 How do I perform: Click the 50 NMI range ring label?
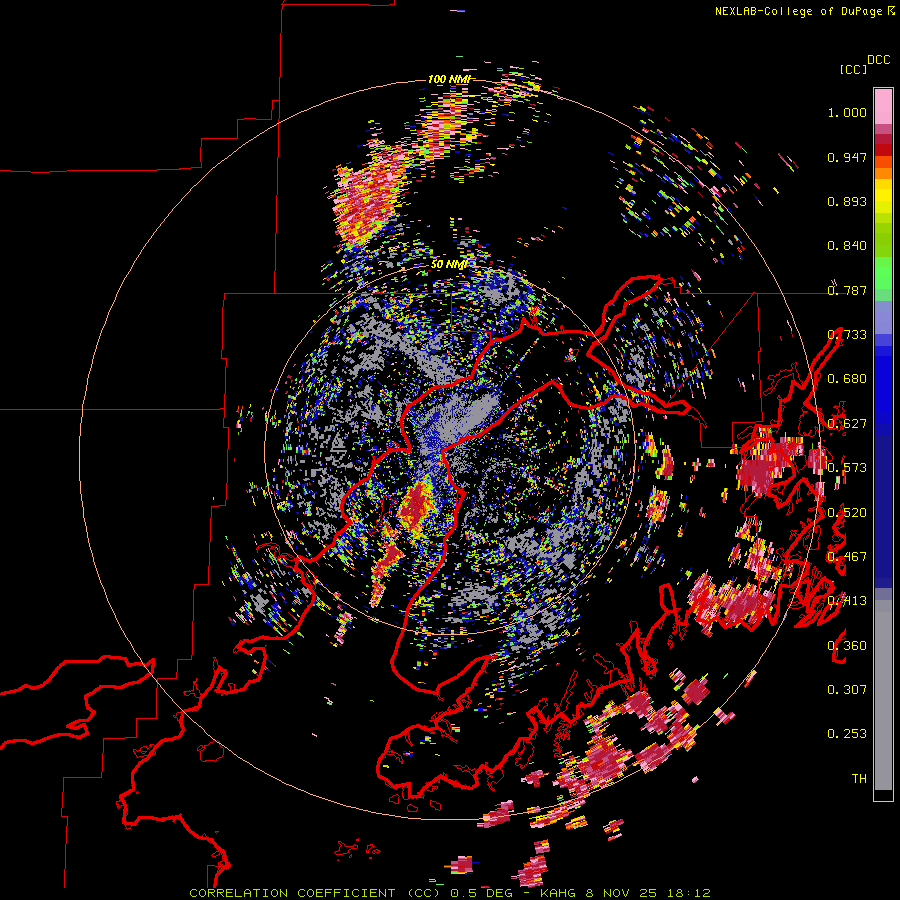click(x=449, y=264)
